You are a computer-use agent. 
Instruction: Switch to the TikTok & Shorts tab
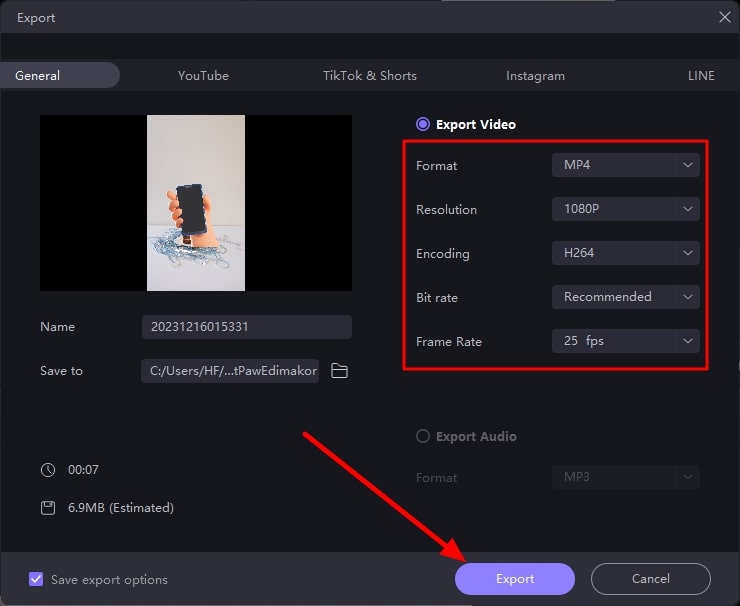(370, 76)
